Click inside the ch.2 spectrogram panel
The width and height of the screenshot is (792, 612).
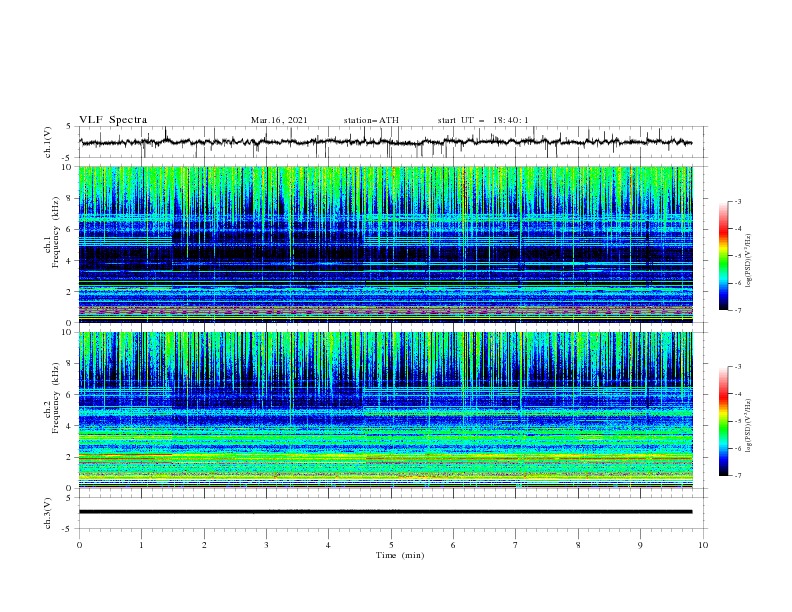[x=385, y=410]
